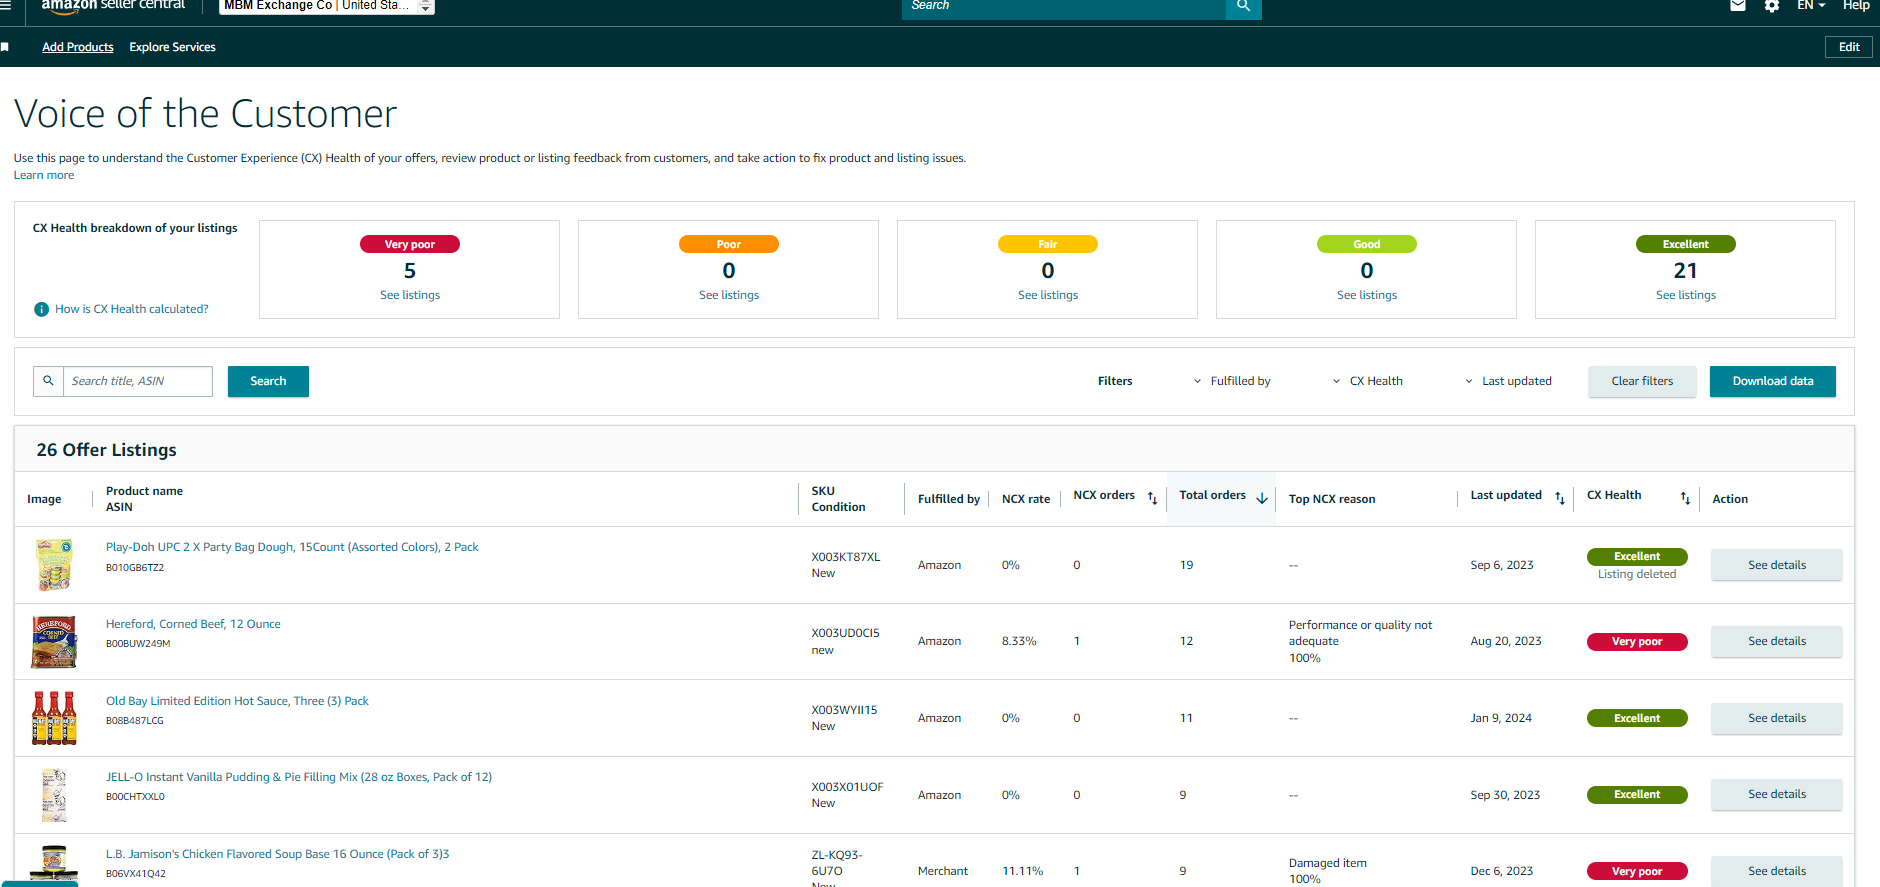Click the Amazon Seller Central logo
Image resolution: width=1880 pixels, height=887 pixels.
tap(113, 5)
